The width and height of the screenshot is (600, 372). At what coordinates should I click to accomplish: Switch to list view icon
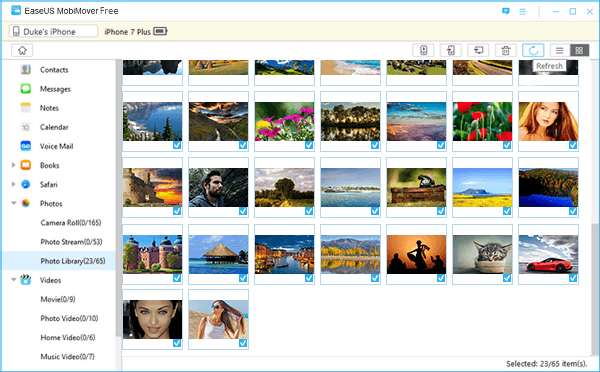[x=560, y=50]
